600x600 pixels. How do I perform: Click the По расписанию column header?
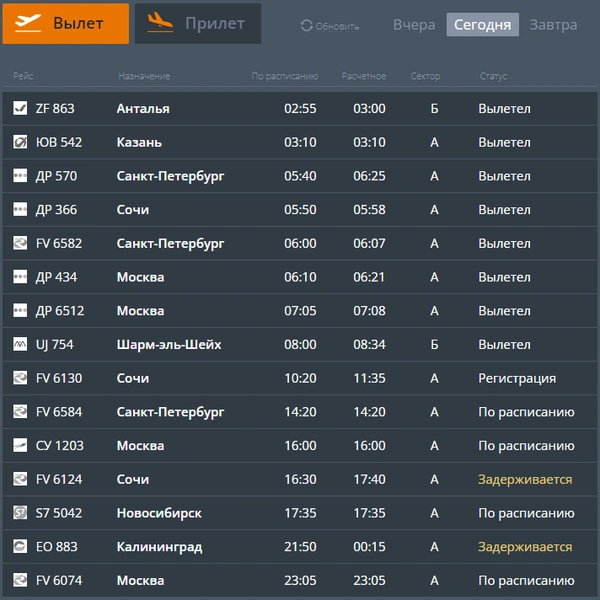pyautogui.click(x=285, y=76)
